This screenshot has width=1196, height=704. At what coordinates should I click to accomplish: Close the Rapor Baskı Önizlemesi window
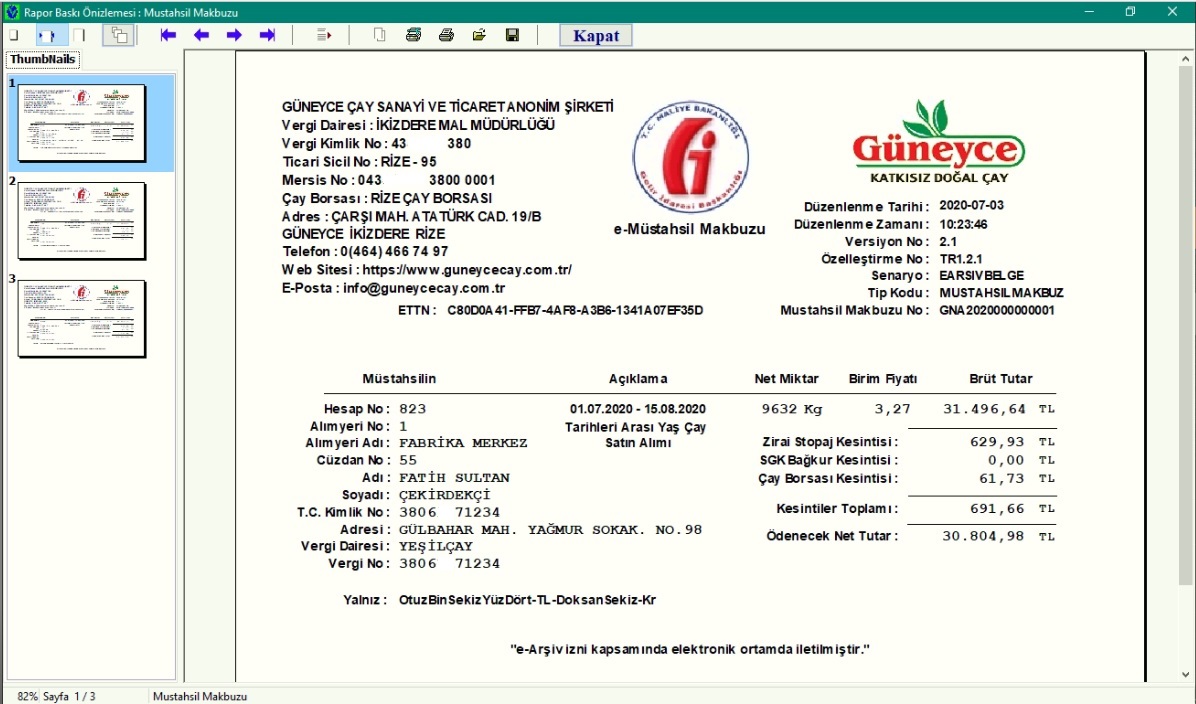pos(1172,12)
